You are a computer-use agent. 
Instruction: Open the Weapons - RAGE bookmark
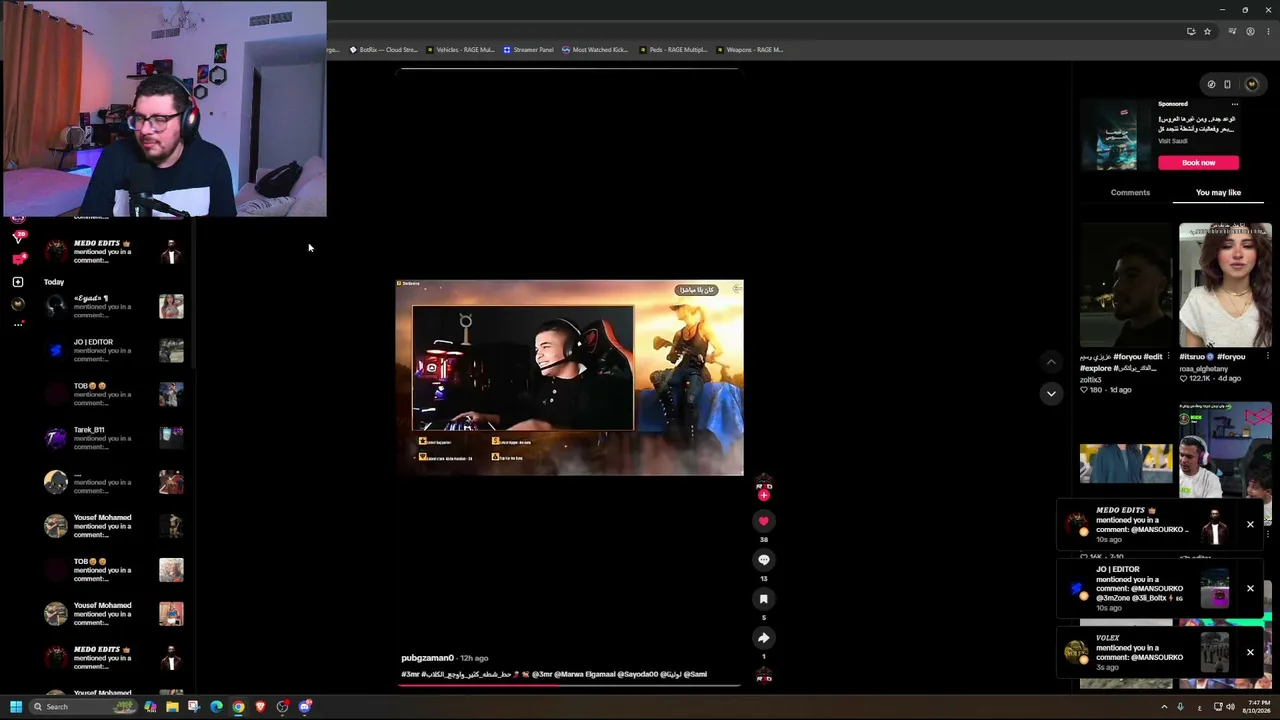(x=750, y=50)
